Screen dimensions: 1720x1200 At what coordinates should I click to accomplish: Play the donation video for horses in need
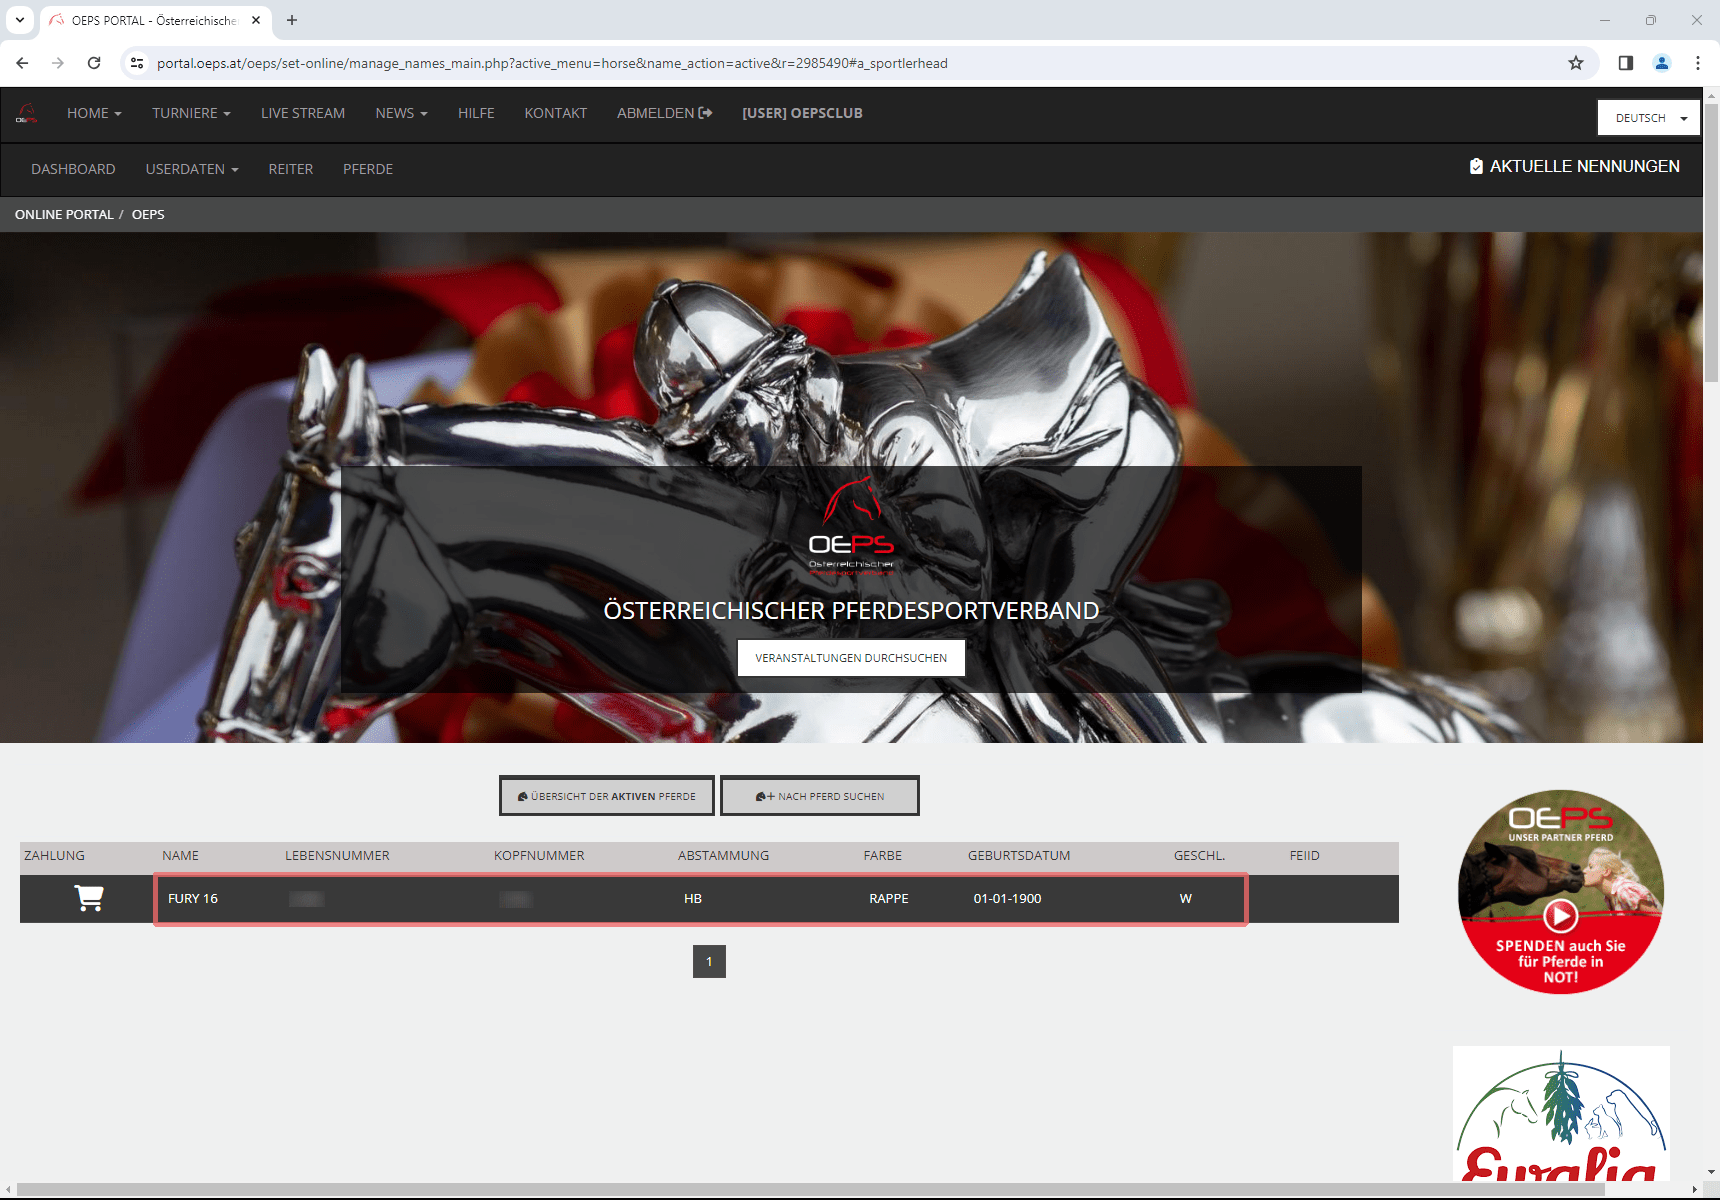1560,915
